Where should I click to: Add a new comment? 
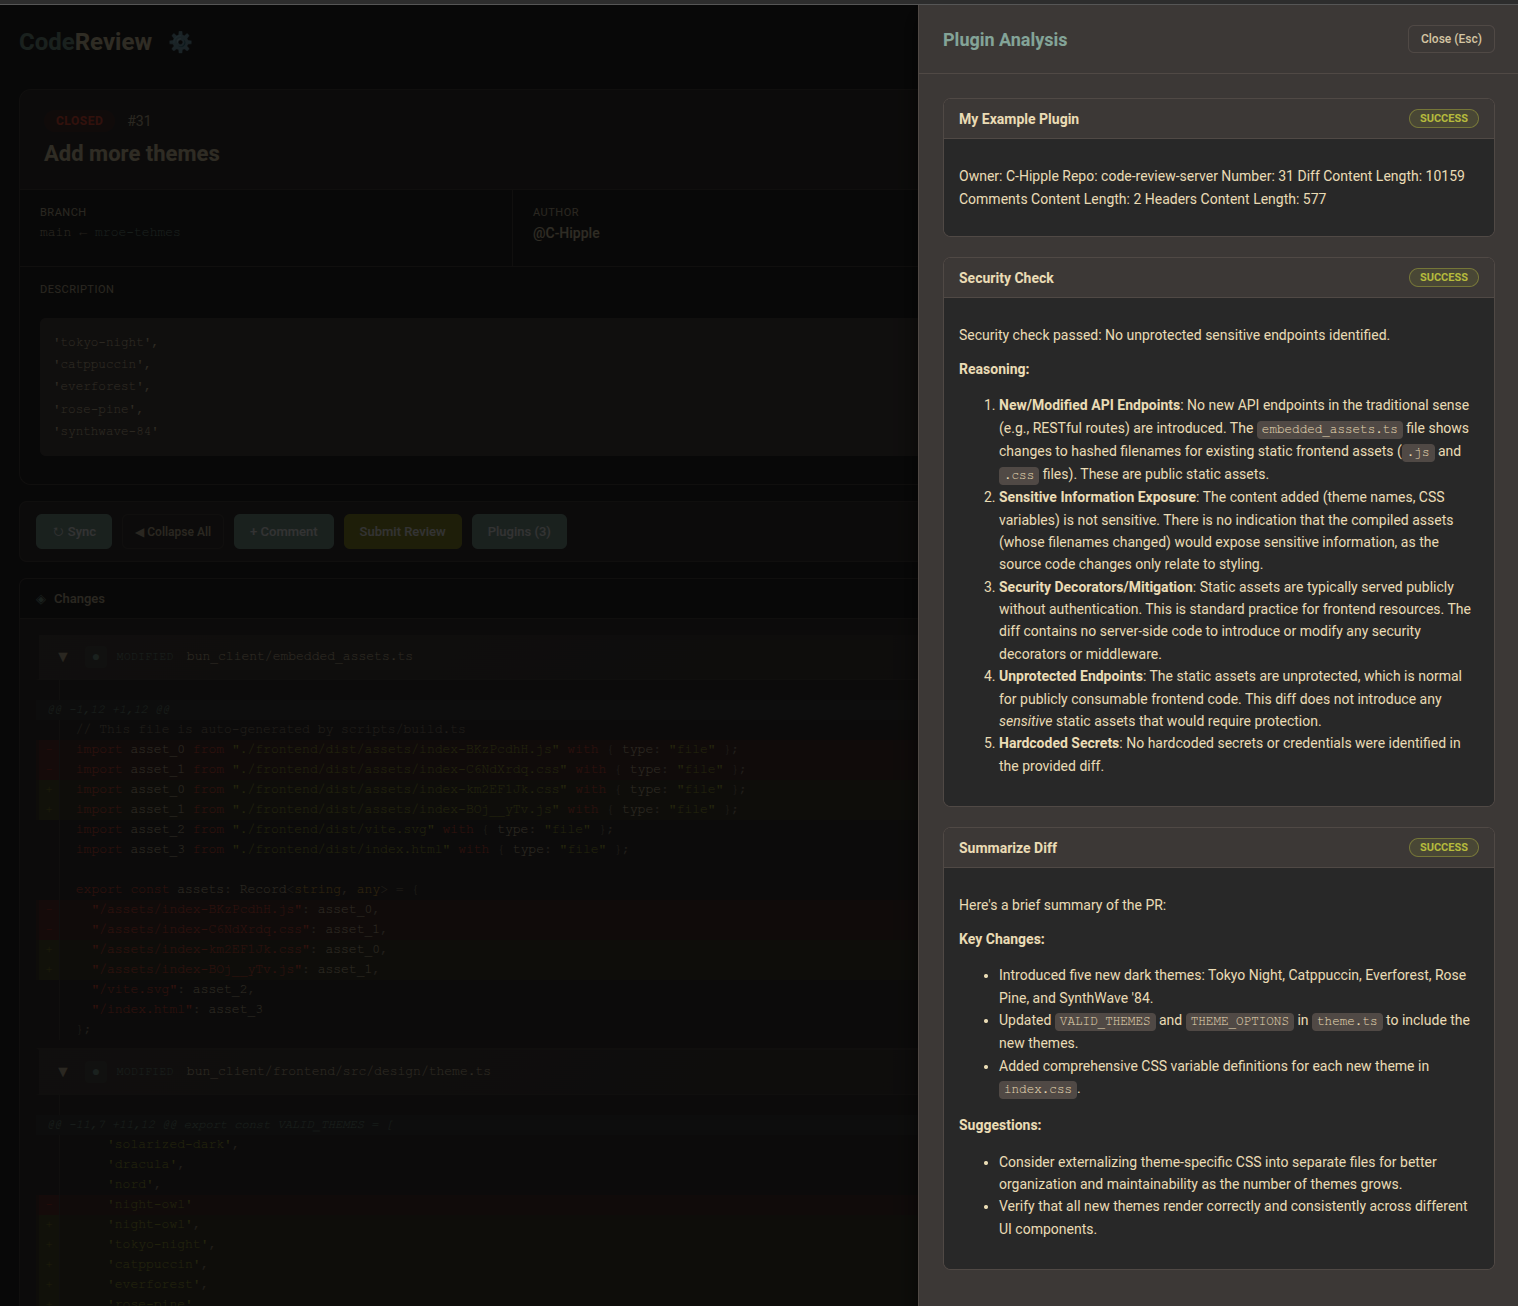284,532
